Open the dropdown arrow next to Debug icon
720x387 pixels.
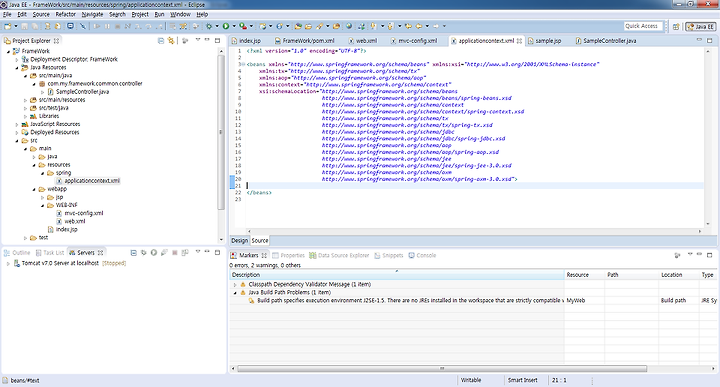217,26
